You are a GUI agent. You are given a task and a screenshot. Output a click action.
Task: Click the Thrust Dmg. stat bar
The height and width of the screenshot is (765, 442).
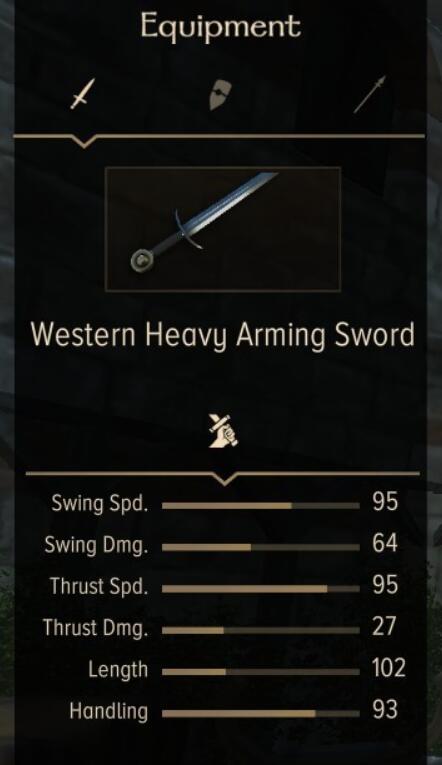point(261,630)
